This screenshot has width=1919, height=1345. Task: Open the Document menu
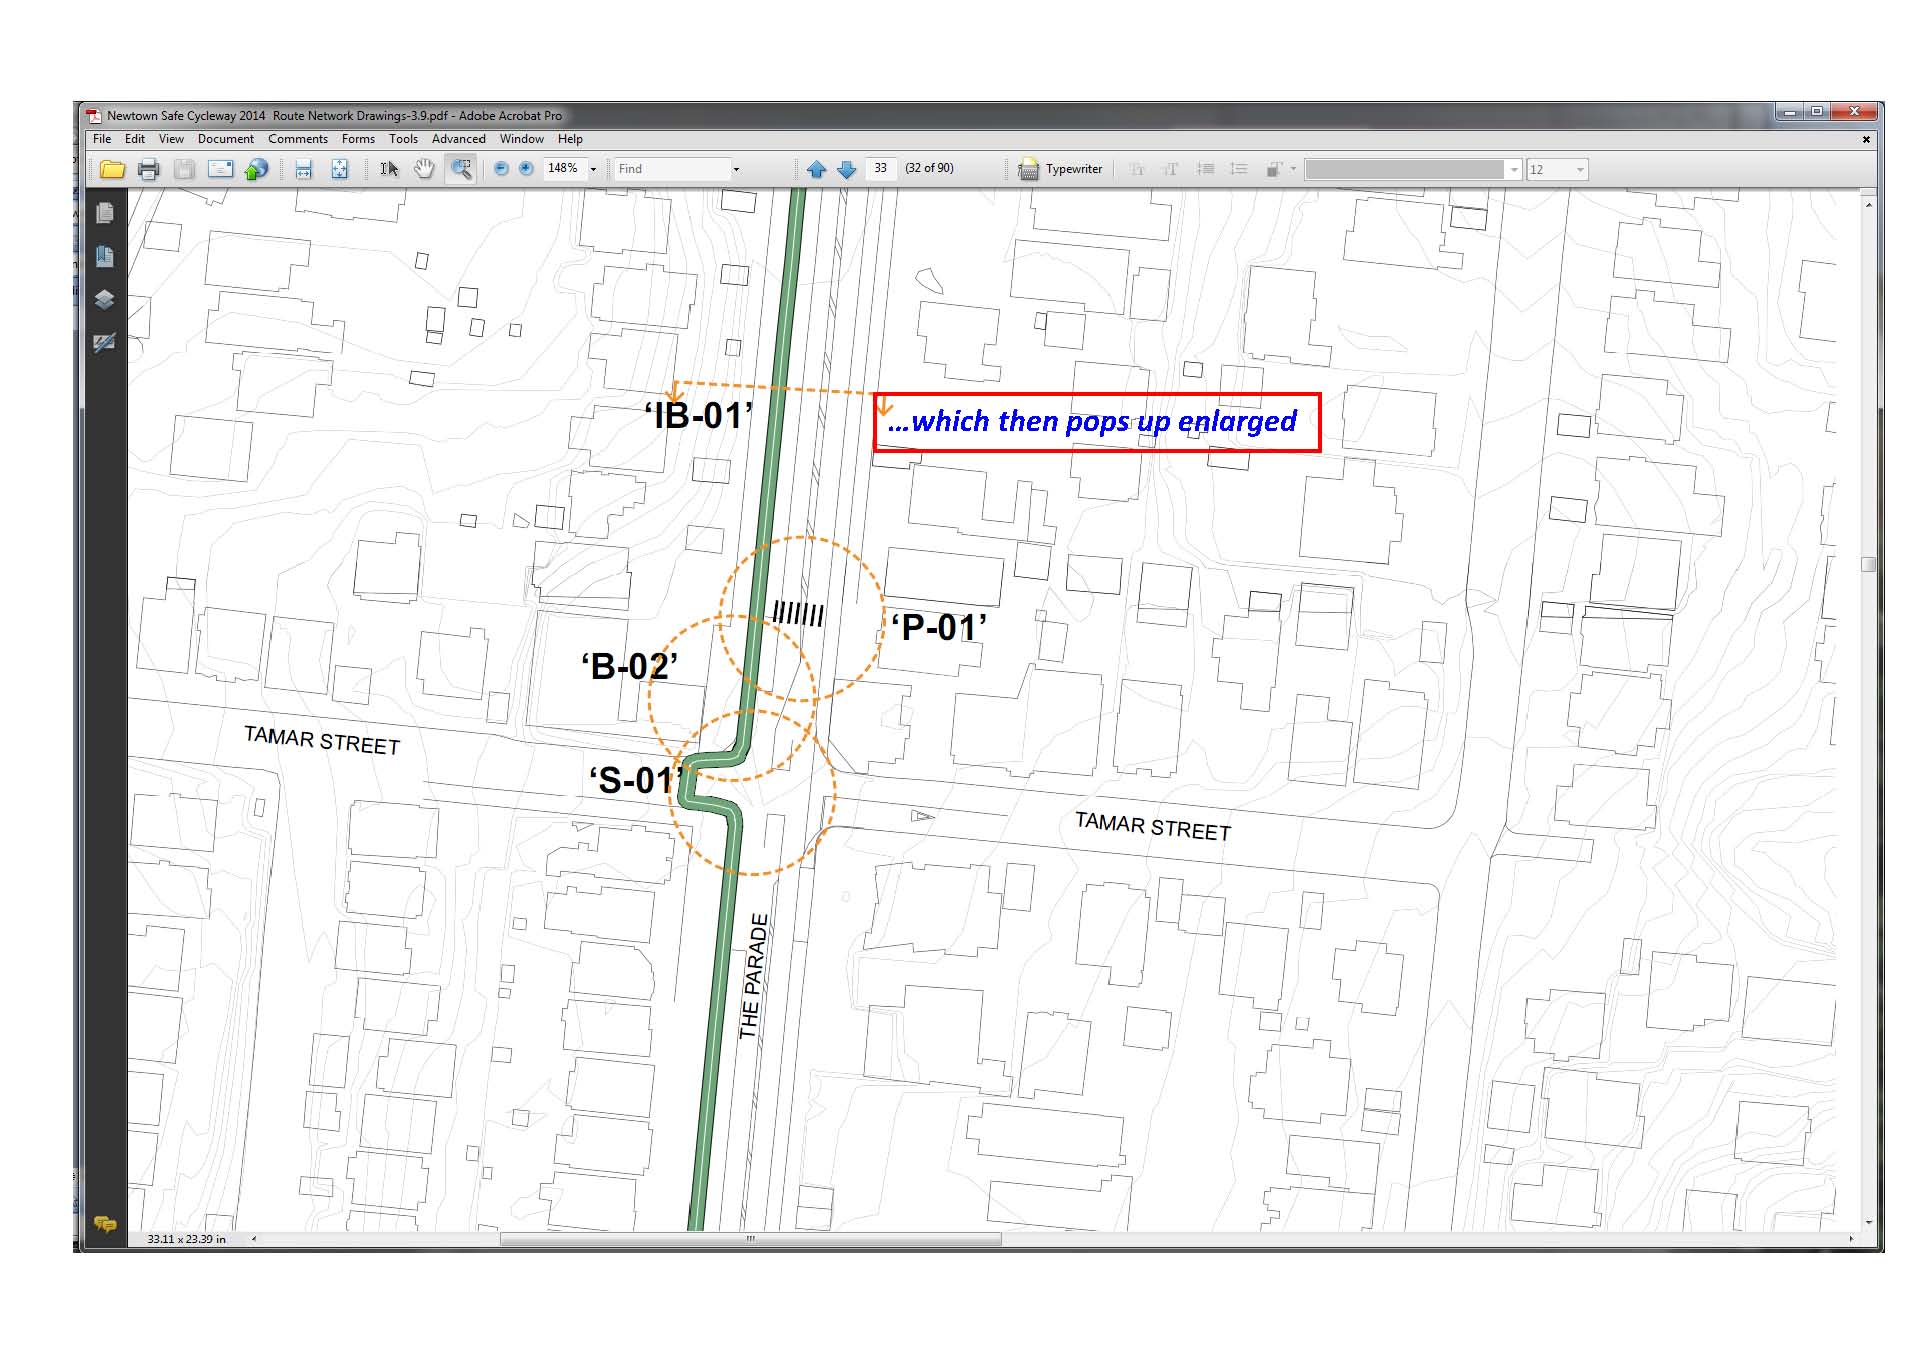pyautogui.click(x=225, y=139)
